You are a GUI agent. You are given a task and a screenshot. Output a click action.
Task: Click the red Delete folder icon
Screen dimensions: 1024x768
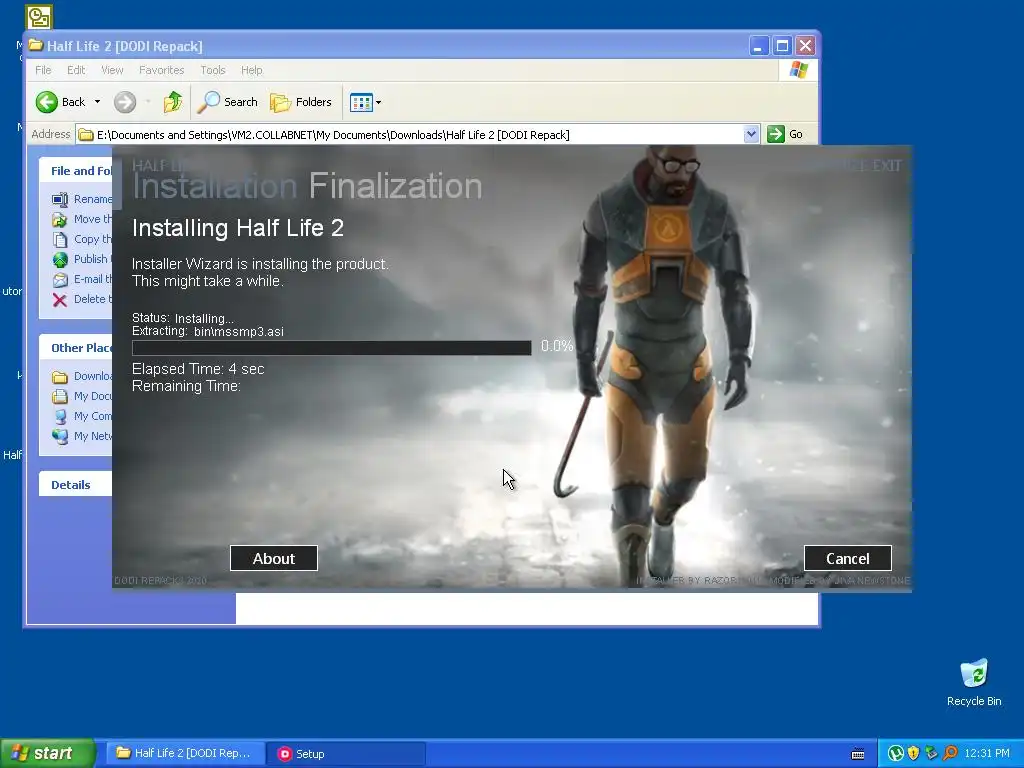click(60, 300)
